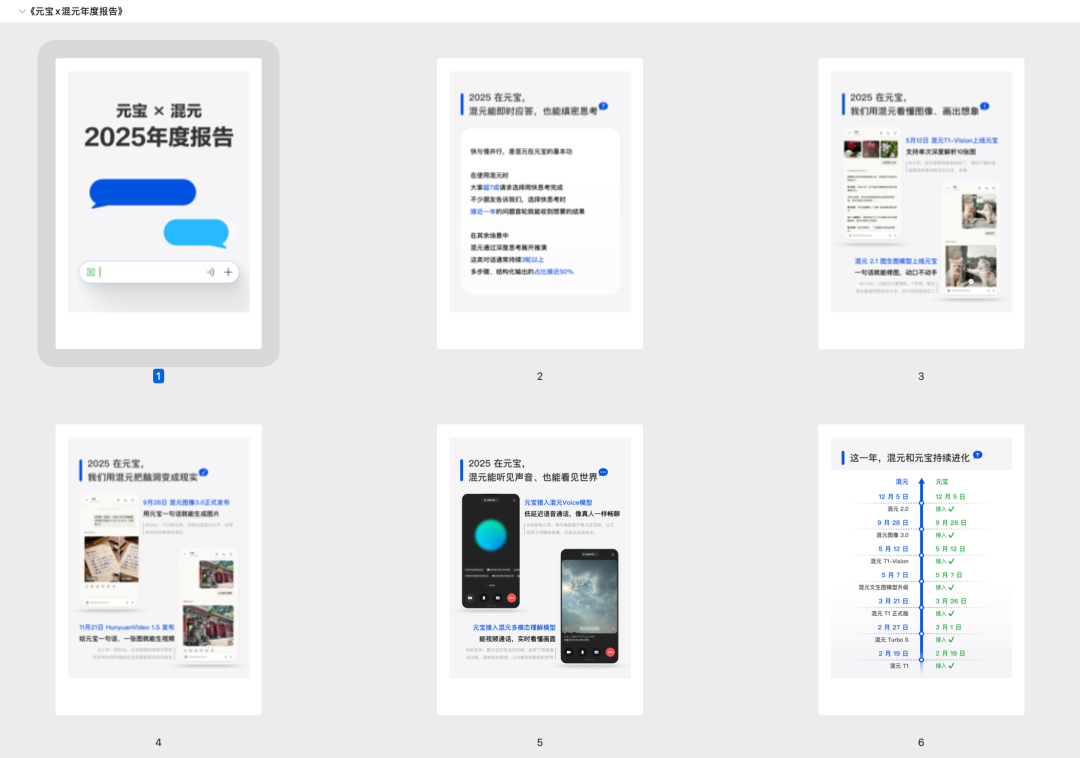Click the page number label 3
The height and width of the screenshot is (758, 1080).
pyautogui.click(x=921, y=376)
